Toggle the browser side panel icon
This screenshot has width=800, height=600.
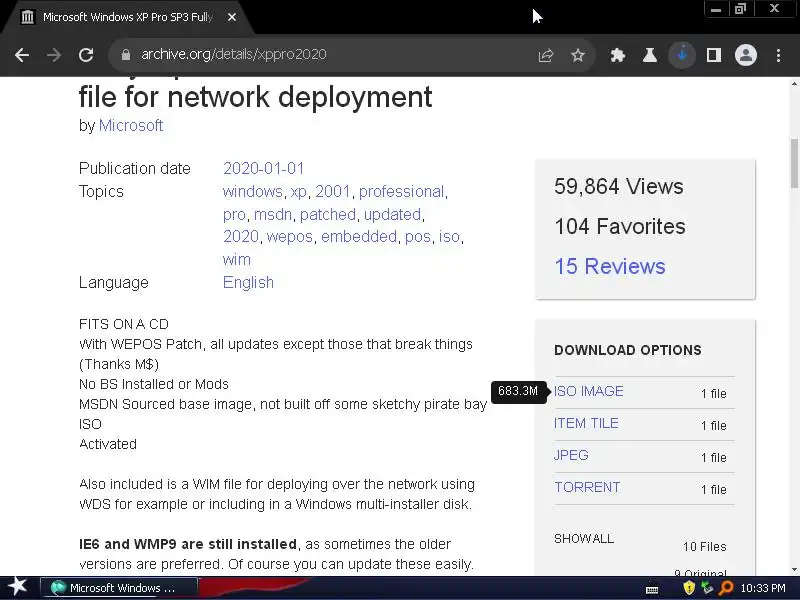point(714,55)
